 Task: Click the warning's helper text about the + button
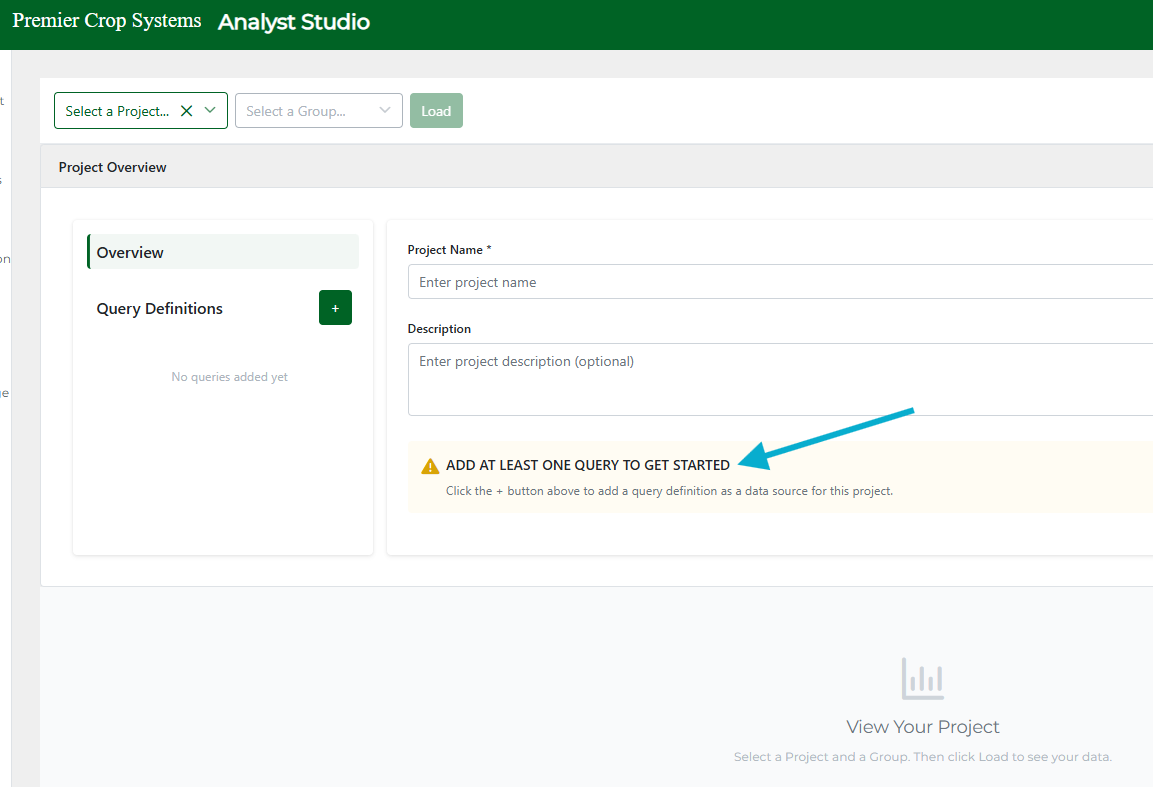[669, 491]
